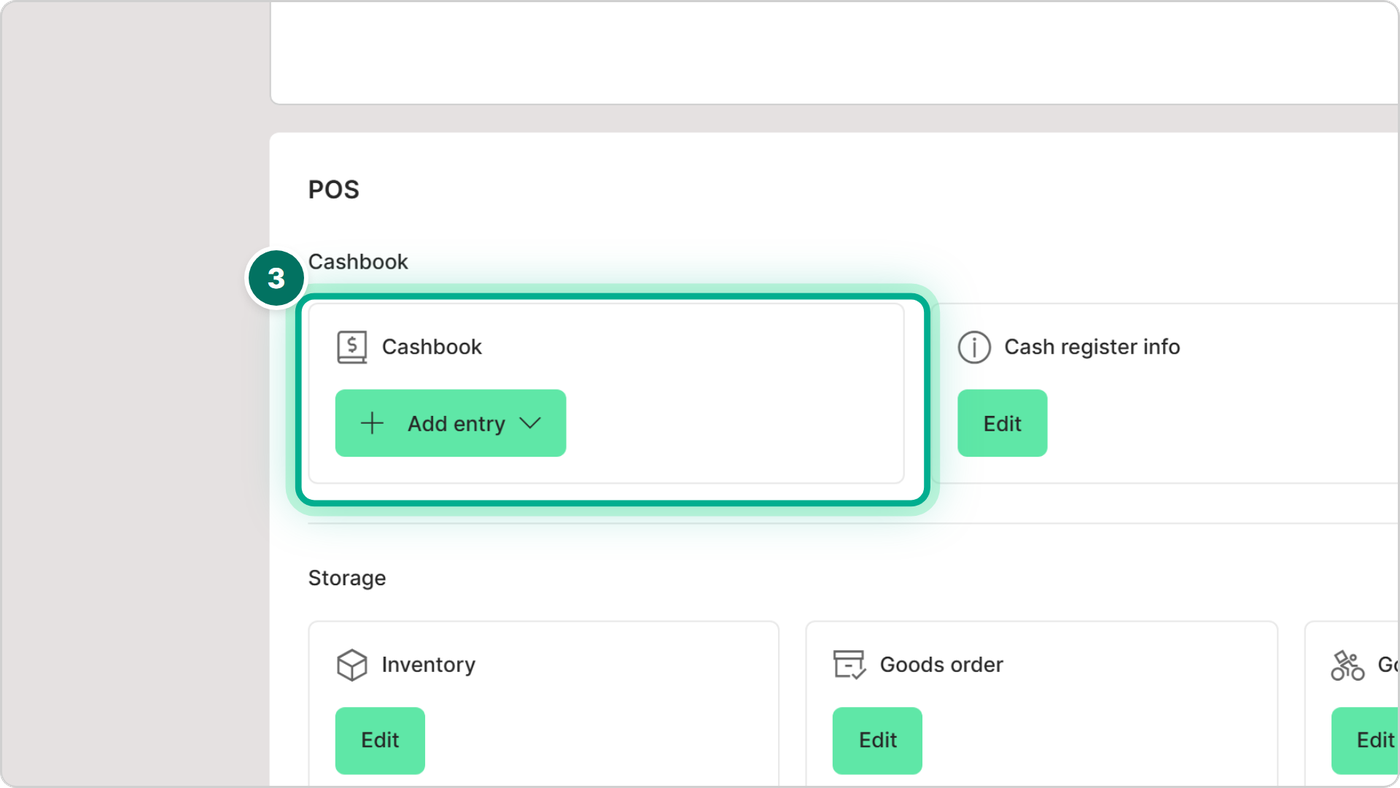Screen dimensions: 1400x788
Task: Click the Cashbook section subheading
Action: tap(358, 262)
